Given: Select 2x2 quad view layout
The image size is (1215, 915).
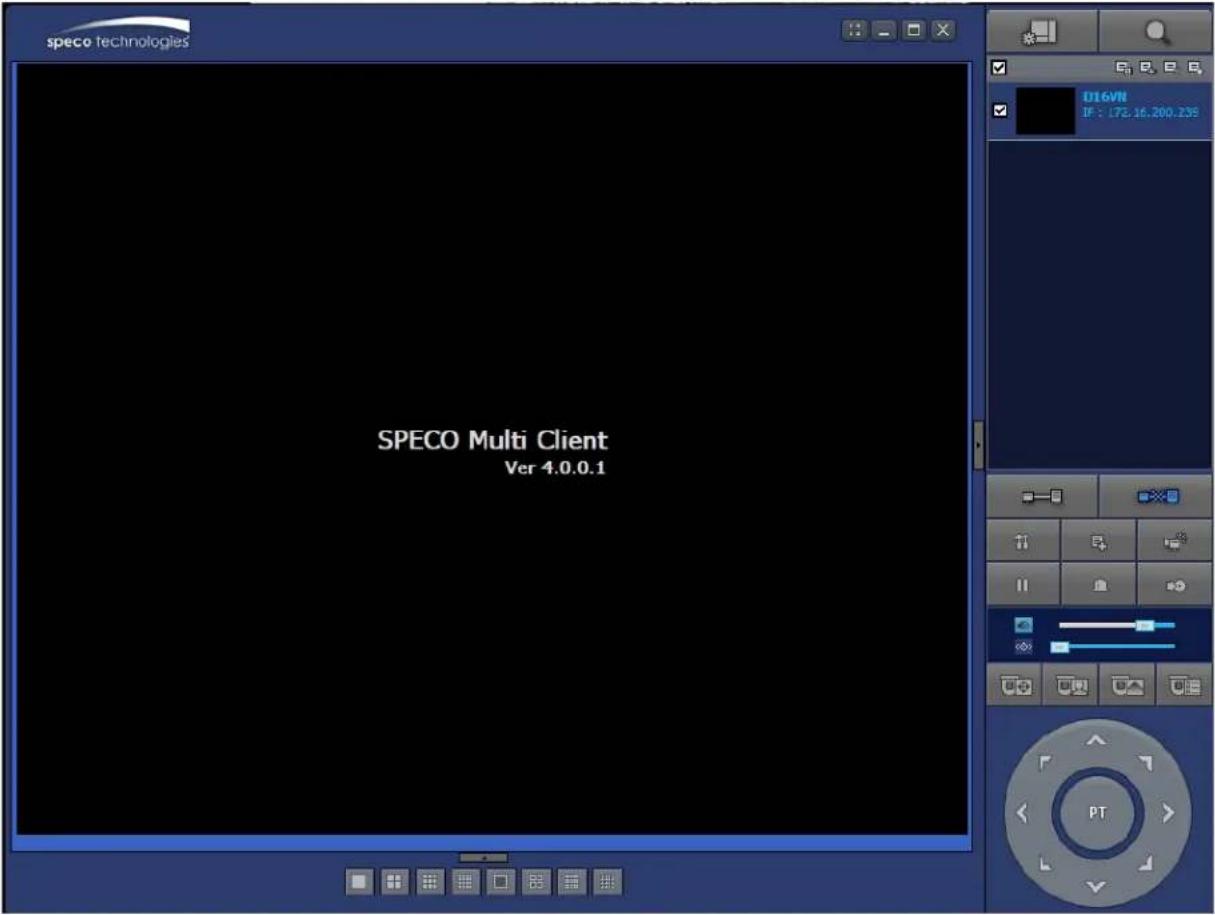Looking at the screenshot, I should click(x=395, y=881).
